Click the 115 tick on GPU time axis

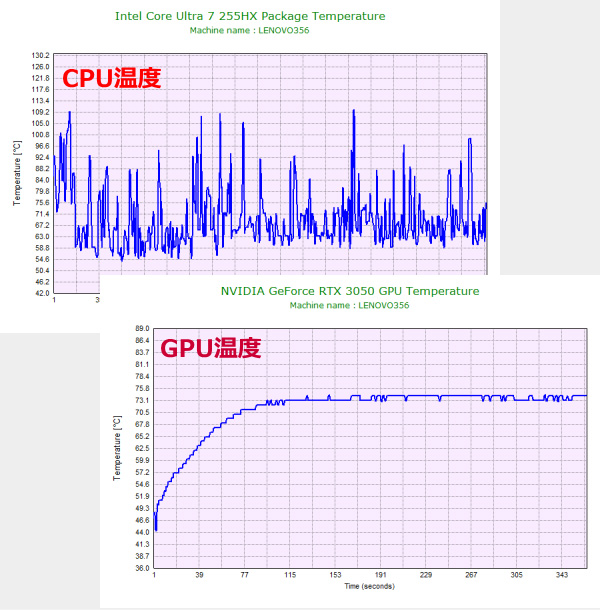290,576
